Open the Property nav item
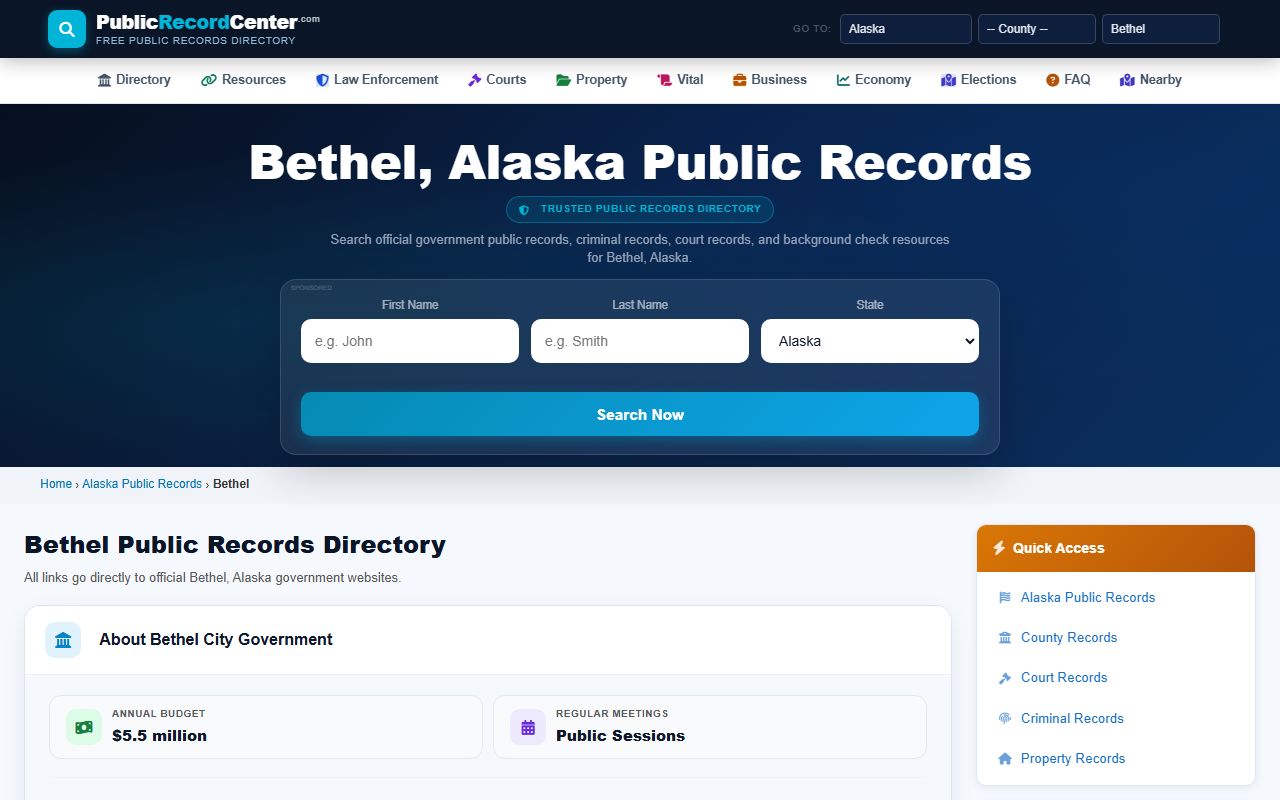The height and width of the screenshot is (800, 1280). [592, 80]
